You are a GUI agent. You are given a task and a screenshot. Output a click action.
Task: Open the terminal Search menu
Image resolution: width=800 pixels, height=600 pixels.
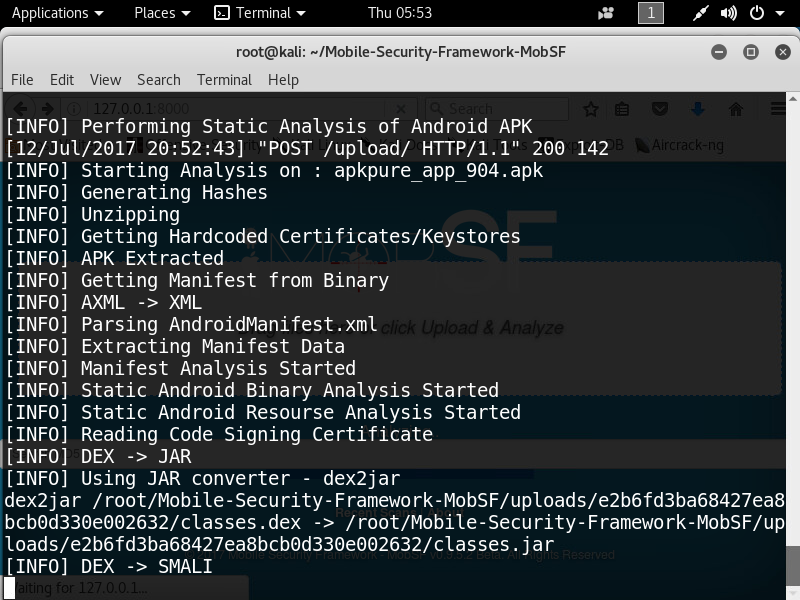[x=159, y=80]
